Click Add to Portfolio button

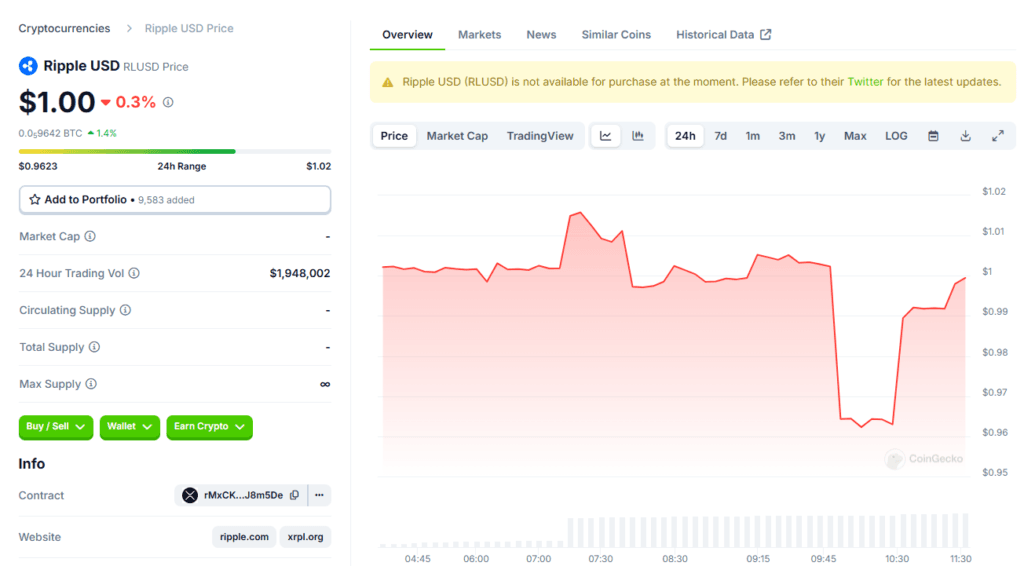click(x=174, y=200)
